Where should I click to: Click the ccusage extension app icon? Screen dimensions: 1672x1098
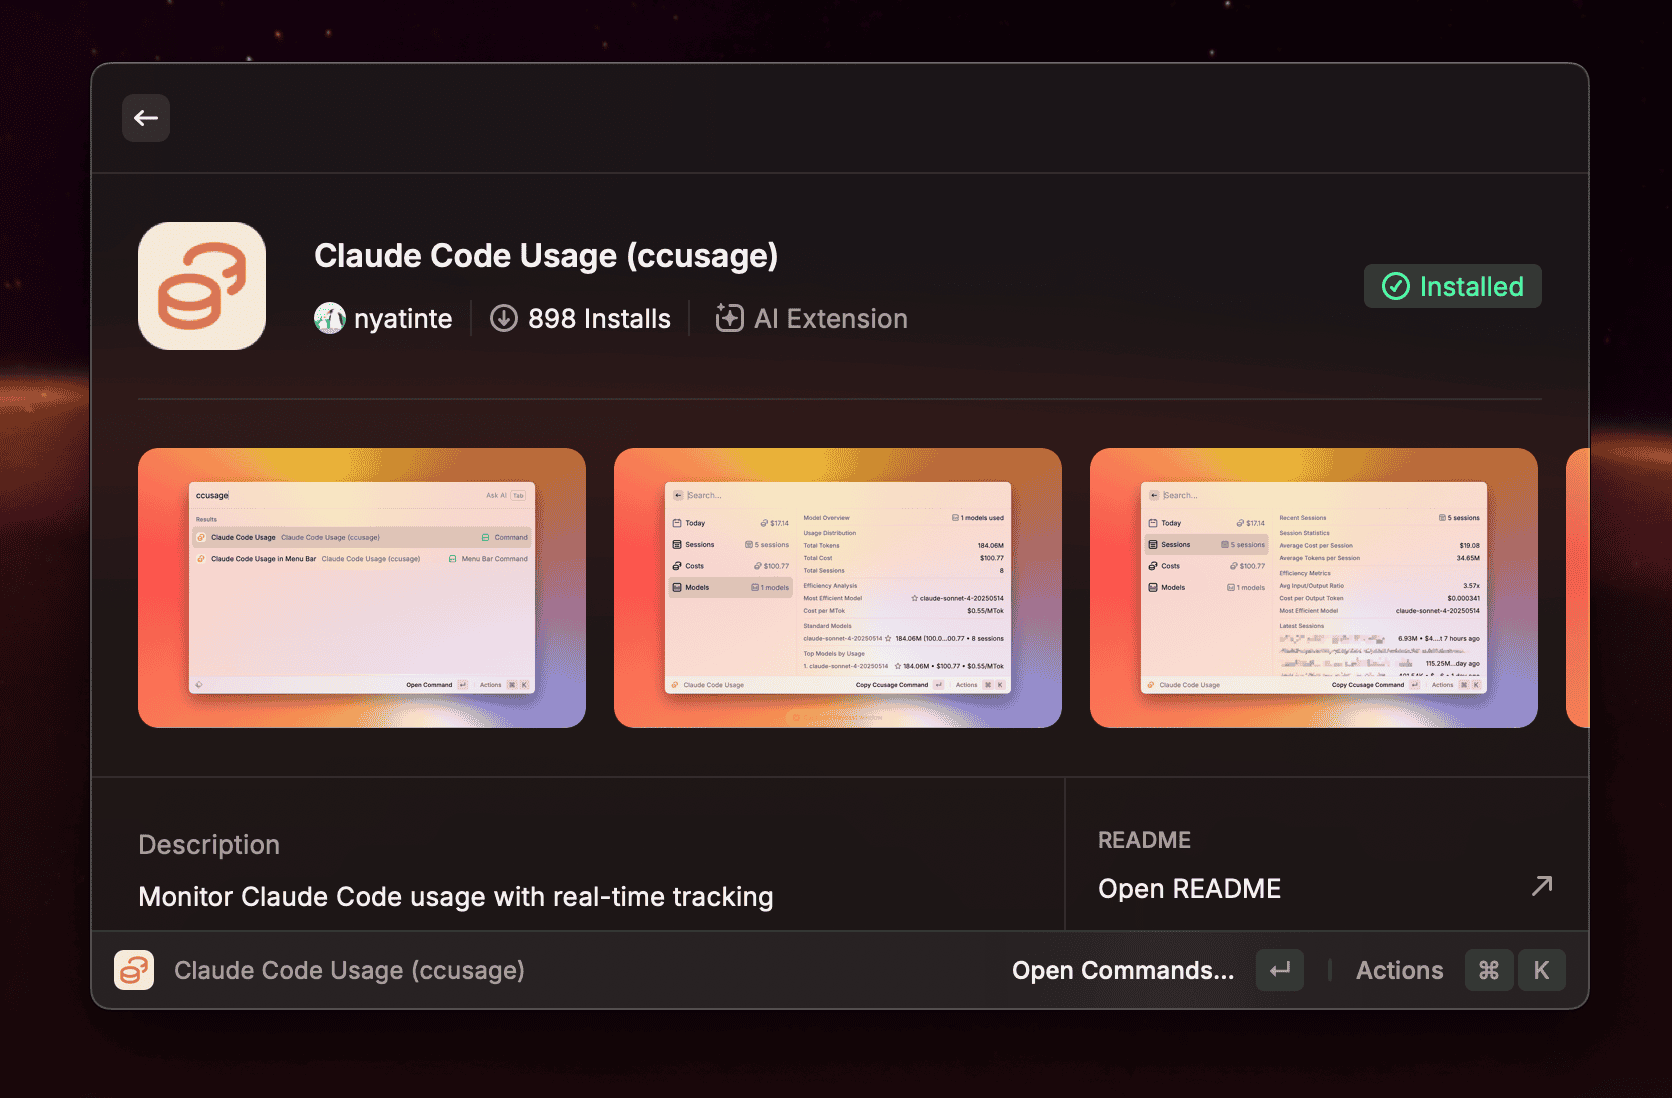pos(202,285)
